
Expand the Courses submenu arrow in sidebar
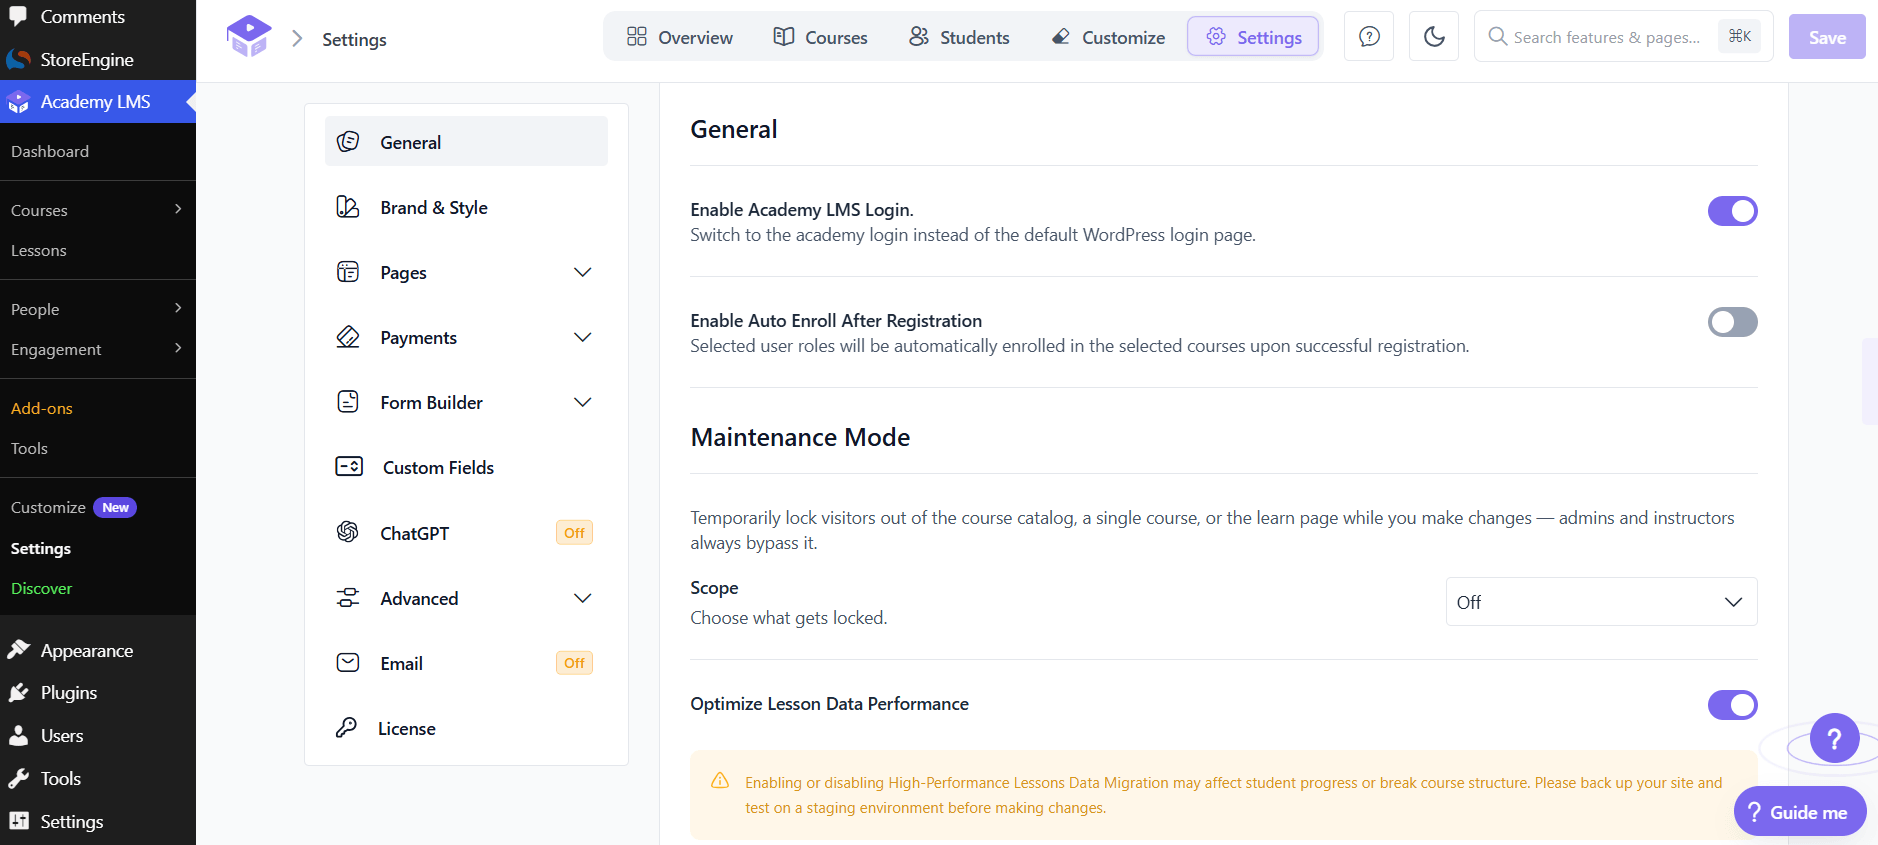178,209
